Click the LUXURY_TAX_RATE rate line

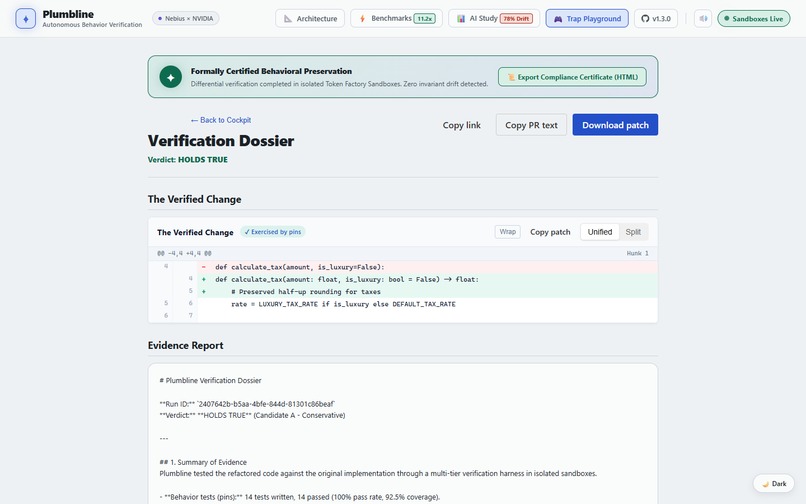(402, 304)
